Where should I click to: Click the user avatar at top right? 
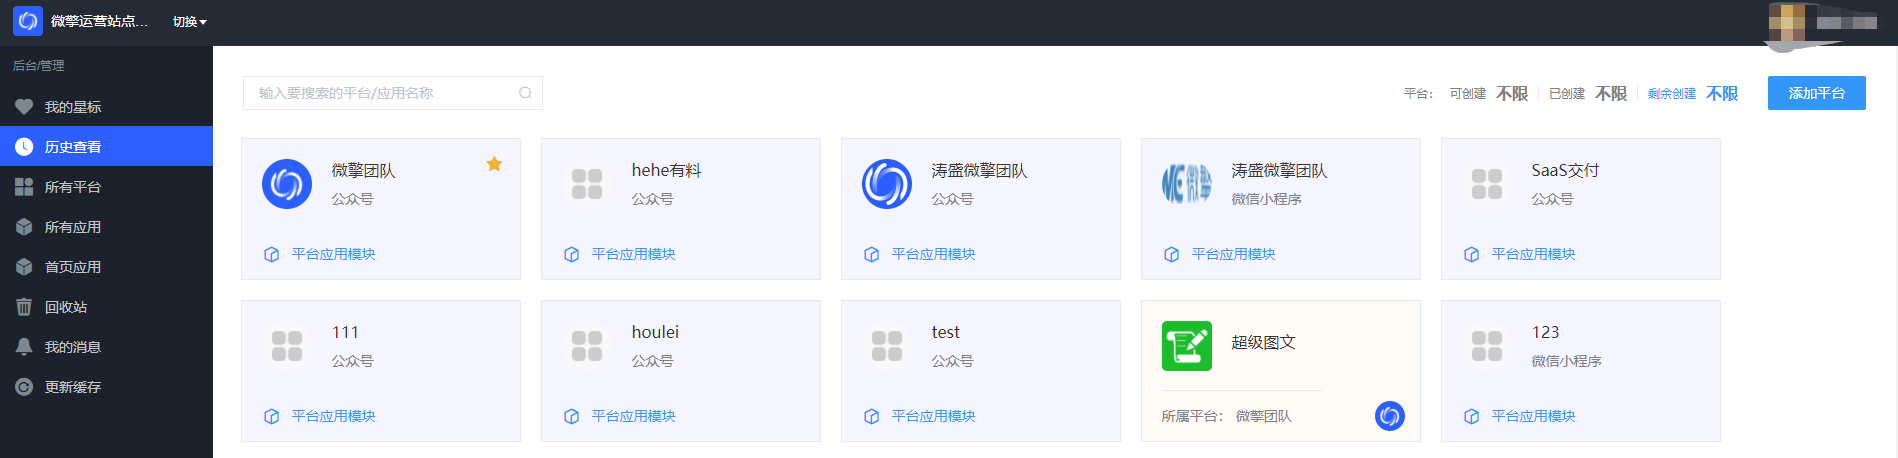1787,22
